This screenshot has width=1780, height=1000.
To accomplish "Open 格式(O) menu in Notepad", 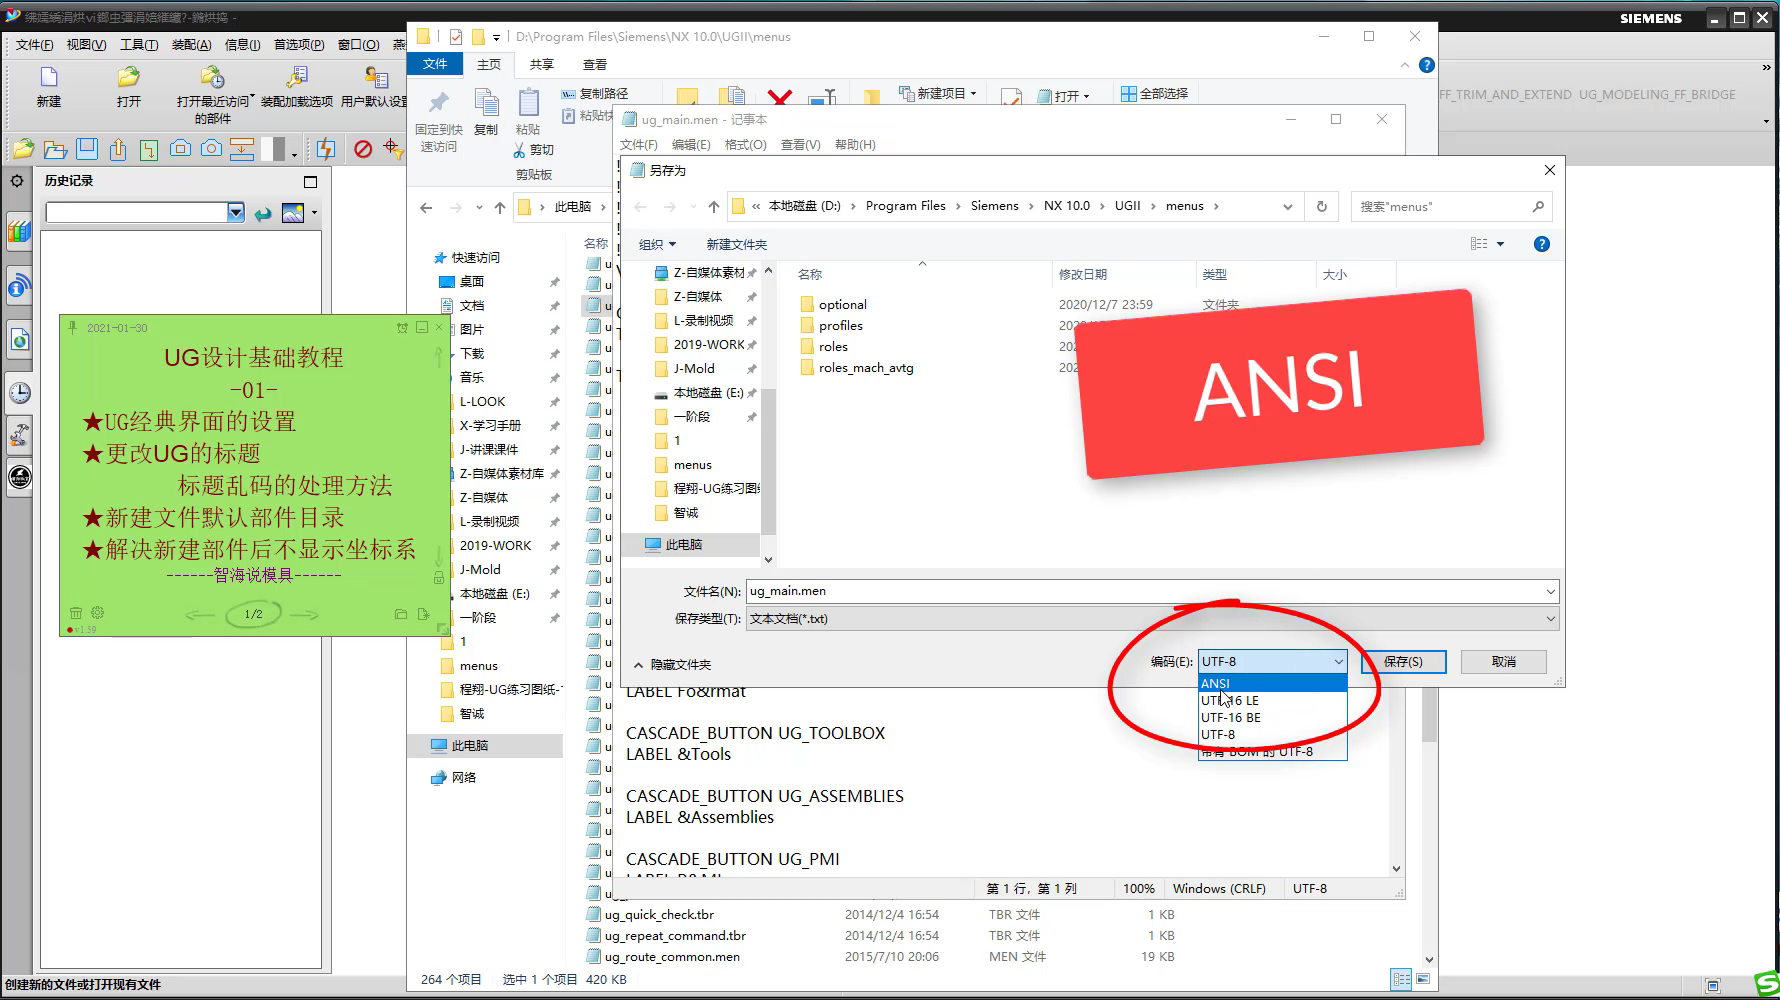I will (x=745, y=145).
